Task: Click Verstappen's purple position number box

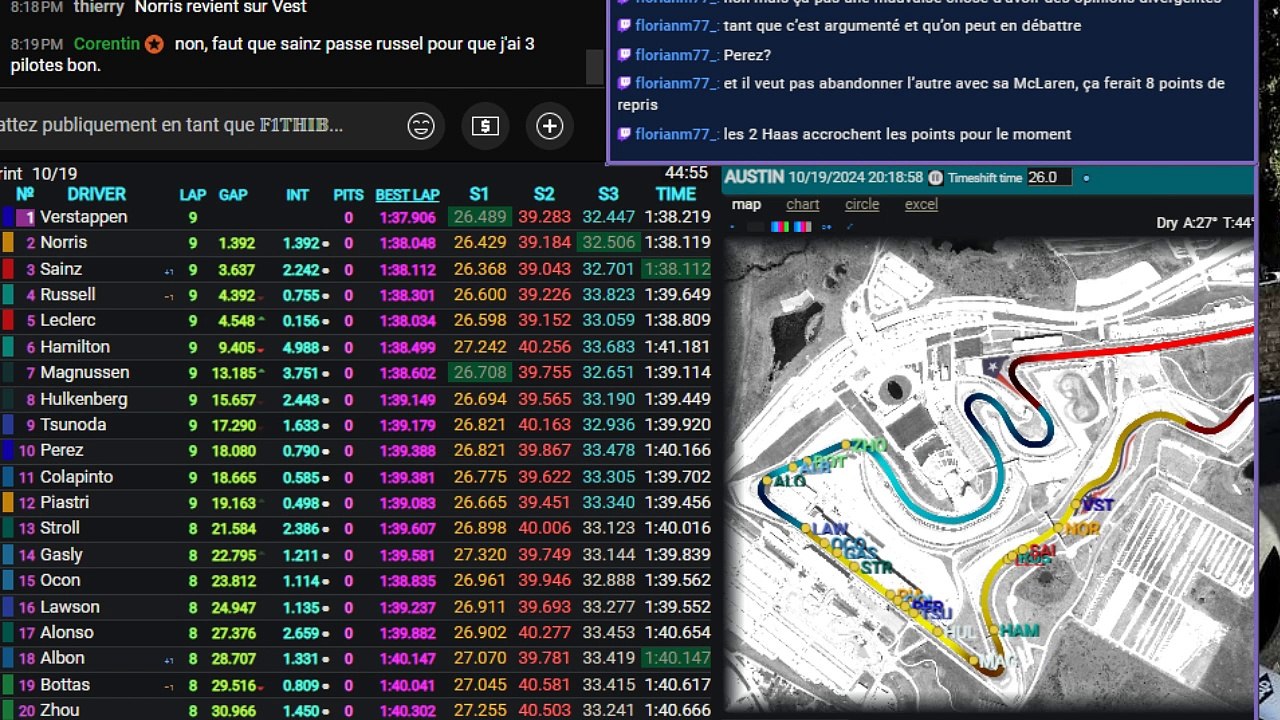Action: pyautogui.click(x=28, y=217)
